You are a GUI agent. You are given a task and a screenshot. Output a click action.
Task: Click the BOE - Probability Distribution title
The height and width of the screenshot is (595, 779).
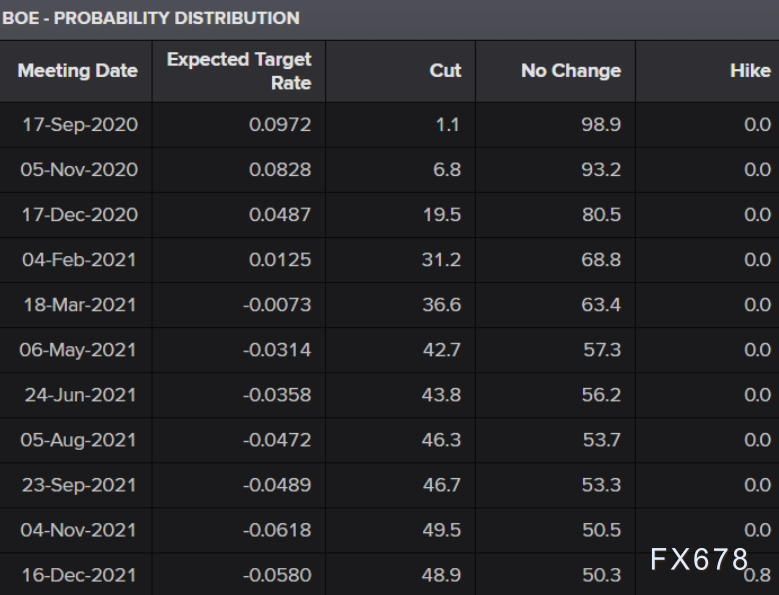(151, 18)
